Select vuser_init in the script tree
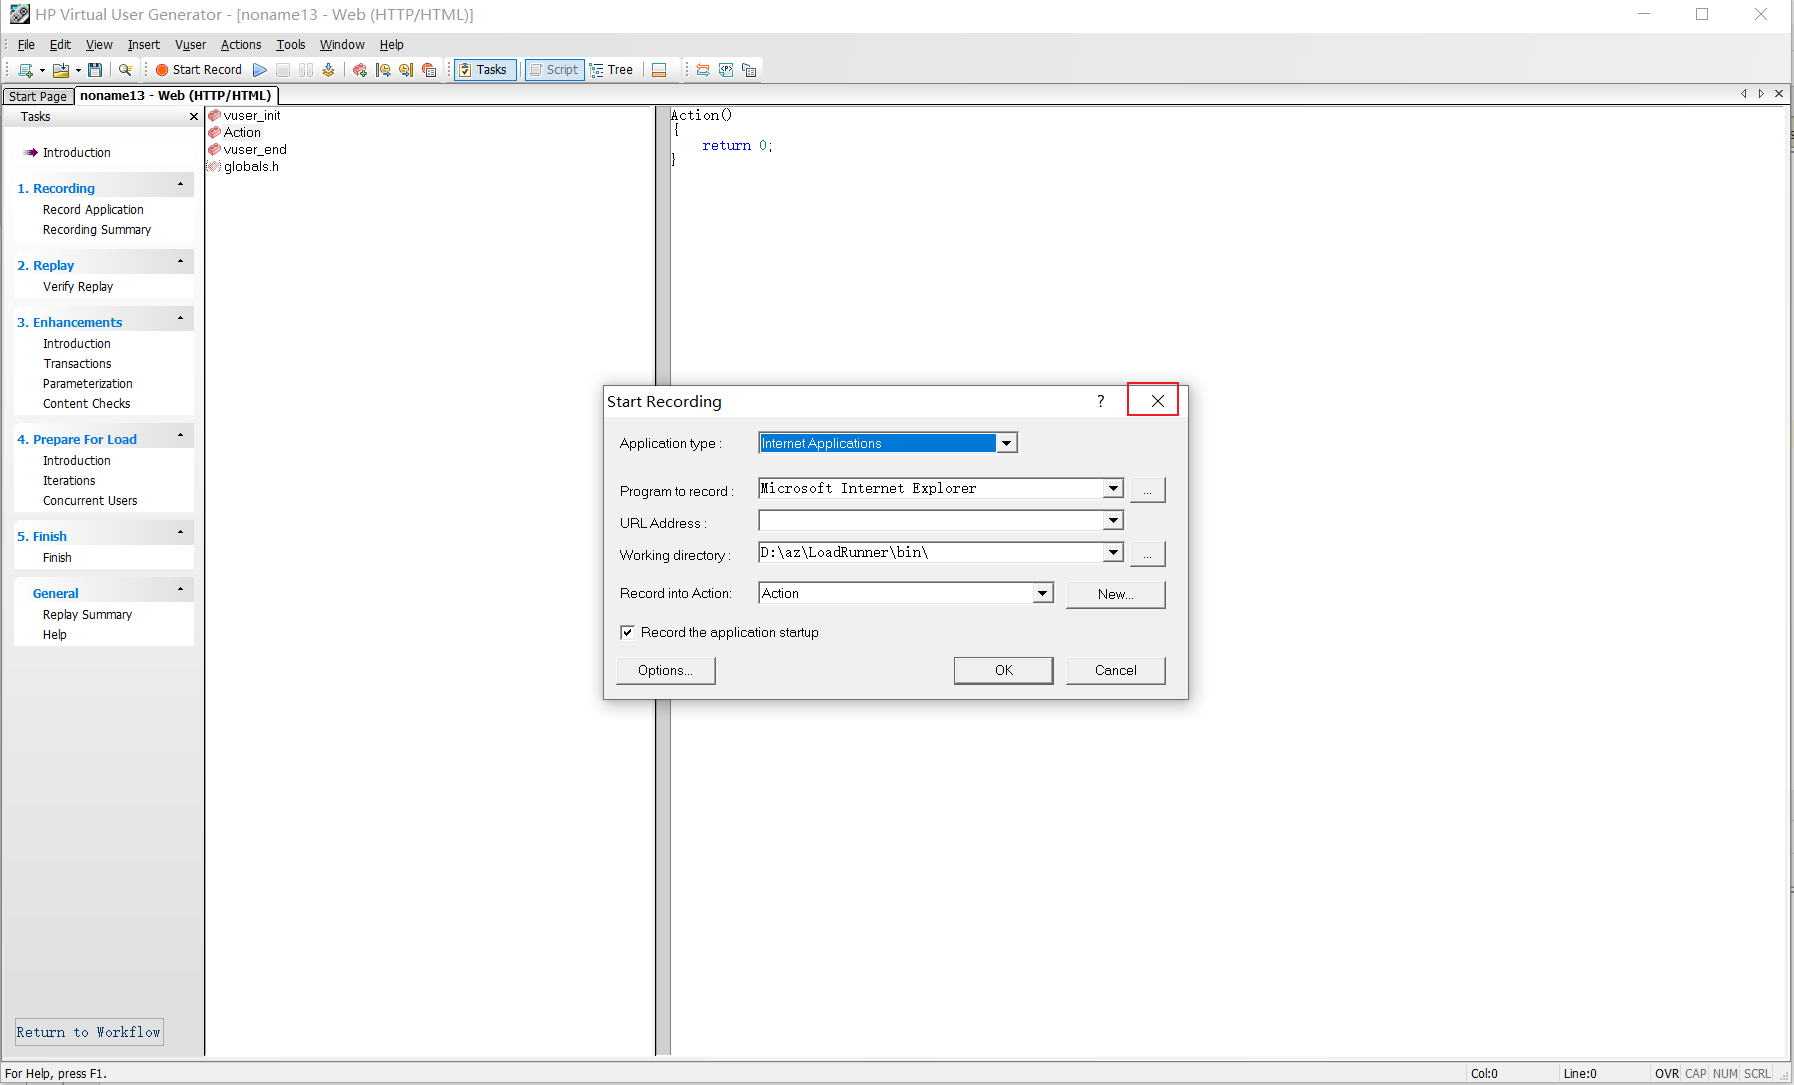Screen dimensions: 1794x1085 point(252,116)
